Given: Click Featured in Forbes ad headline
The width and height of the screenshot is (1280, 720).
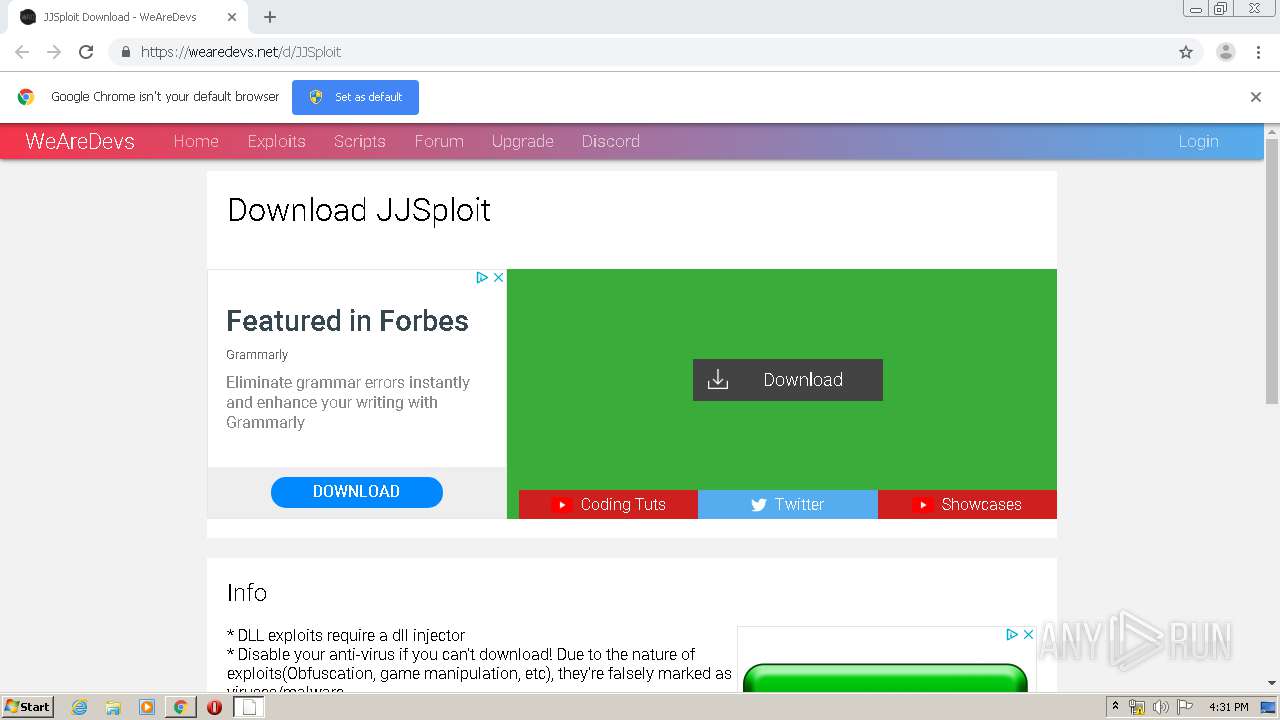Looking at the screenshot, I should [347, 321].
